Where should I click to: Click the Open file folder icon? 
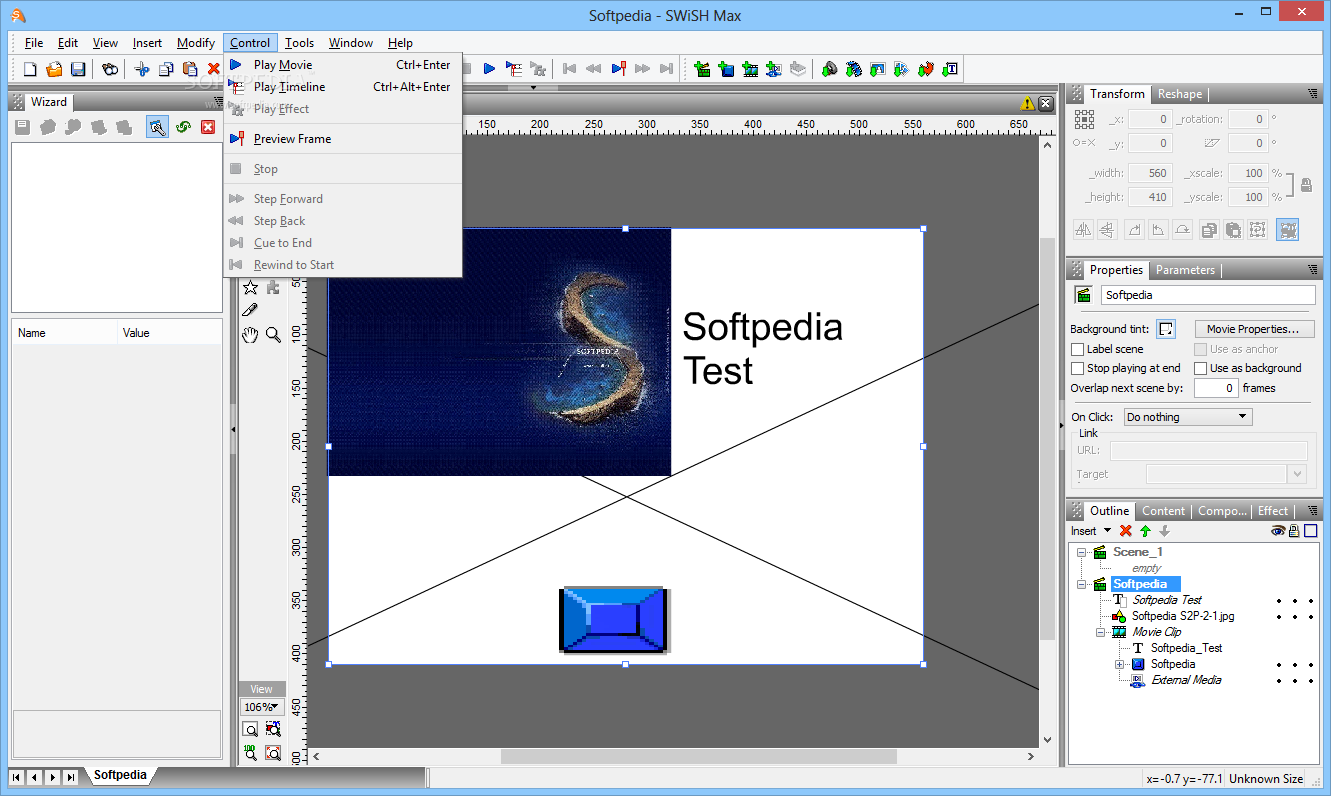pos(54,69)
